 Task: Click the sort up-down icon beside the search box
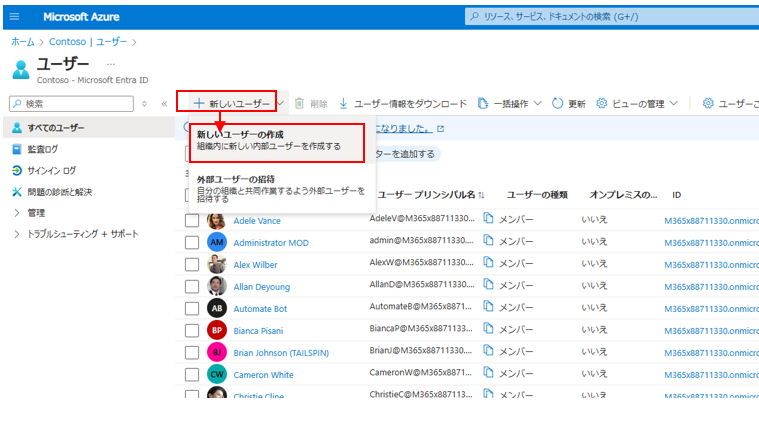pyautogui.click(x=144, y=104)
